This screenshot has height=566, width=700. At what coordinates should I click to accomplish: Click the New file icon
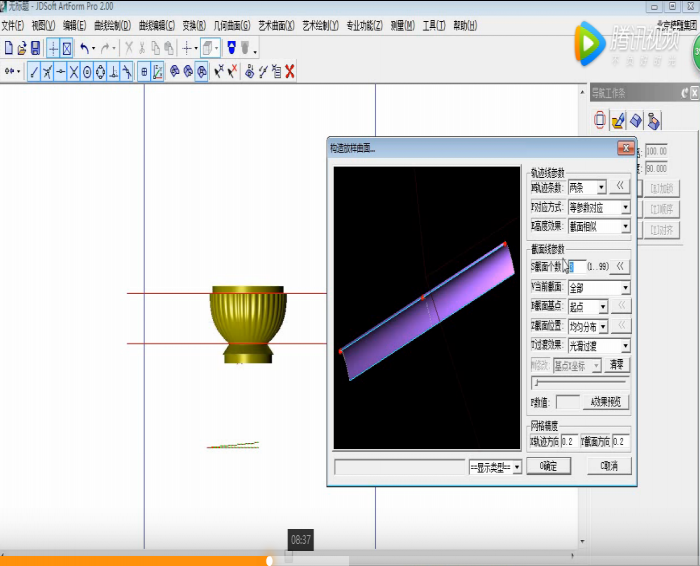point(8,48)
